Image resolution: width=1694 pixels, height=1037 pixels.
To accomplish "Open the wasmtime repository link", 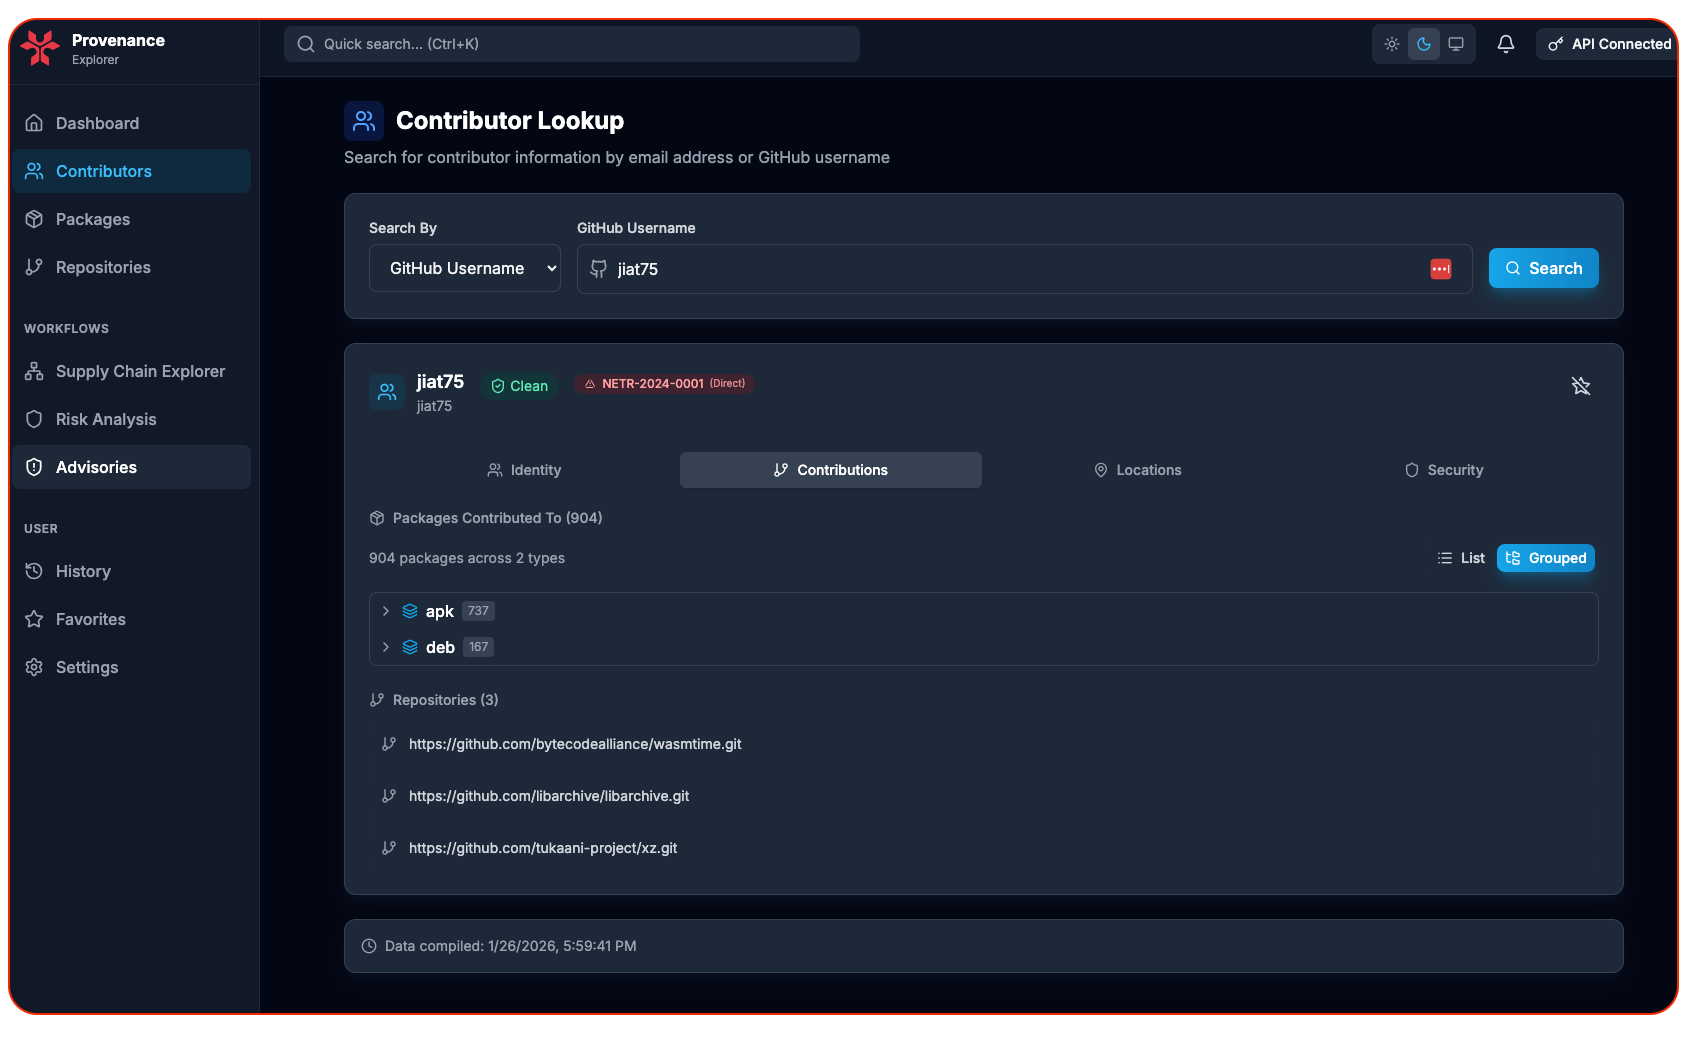I will (574, 744).
